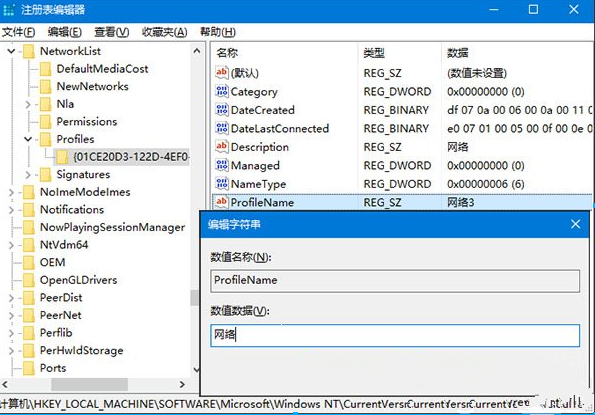Image resolution: width=595 pixels, height=415 pixels.
Task: Open the 文件(F) menu
Action: coord(19,32)
